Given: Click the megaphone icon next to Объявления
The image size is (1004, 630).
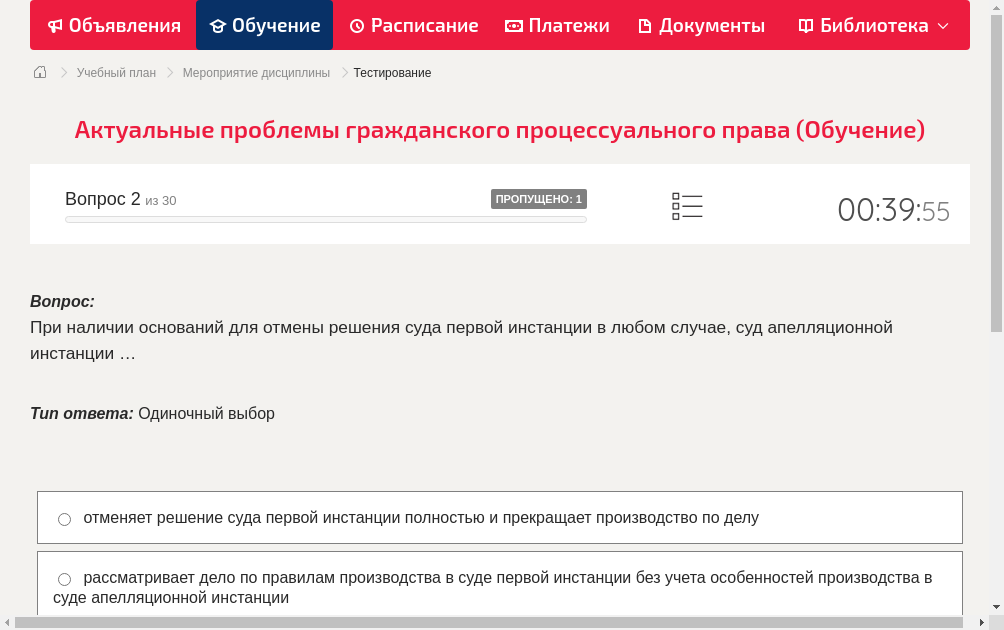Looking at the screenshot, I should point(54,25).
